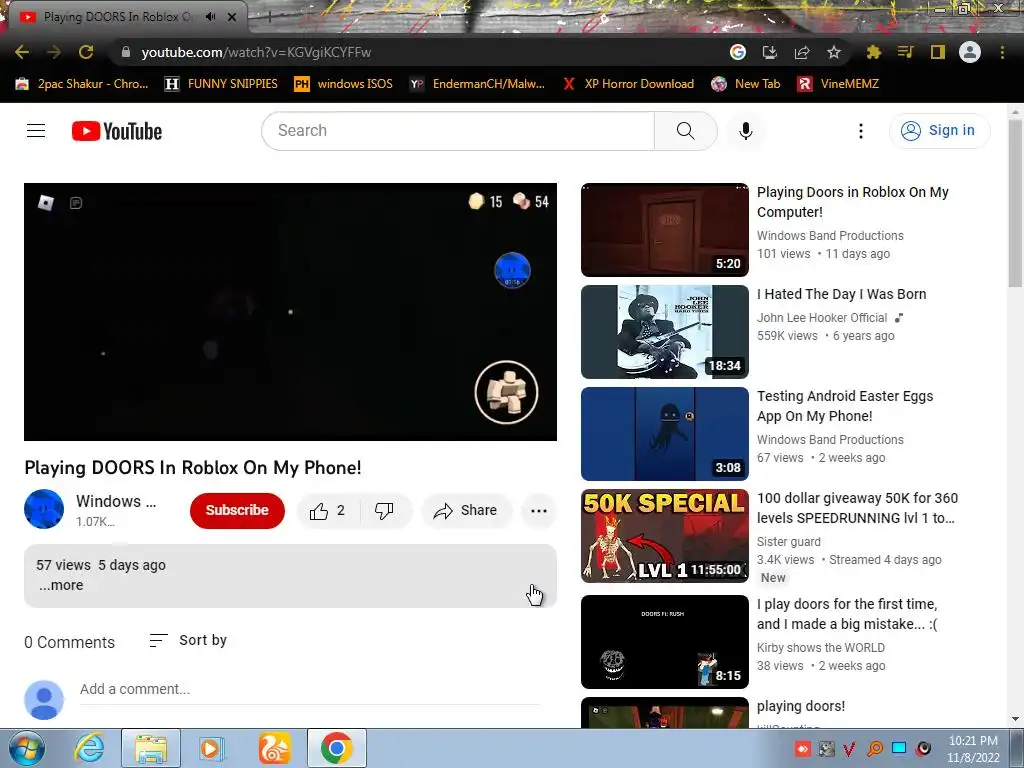Open more actions ellipsis under video
This screenshot has height=768, width=1024.
[539, 511]
